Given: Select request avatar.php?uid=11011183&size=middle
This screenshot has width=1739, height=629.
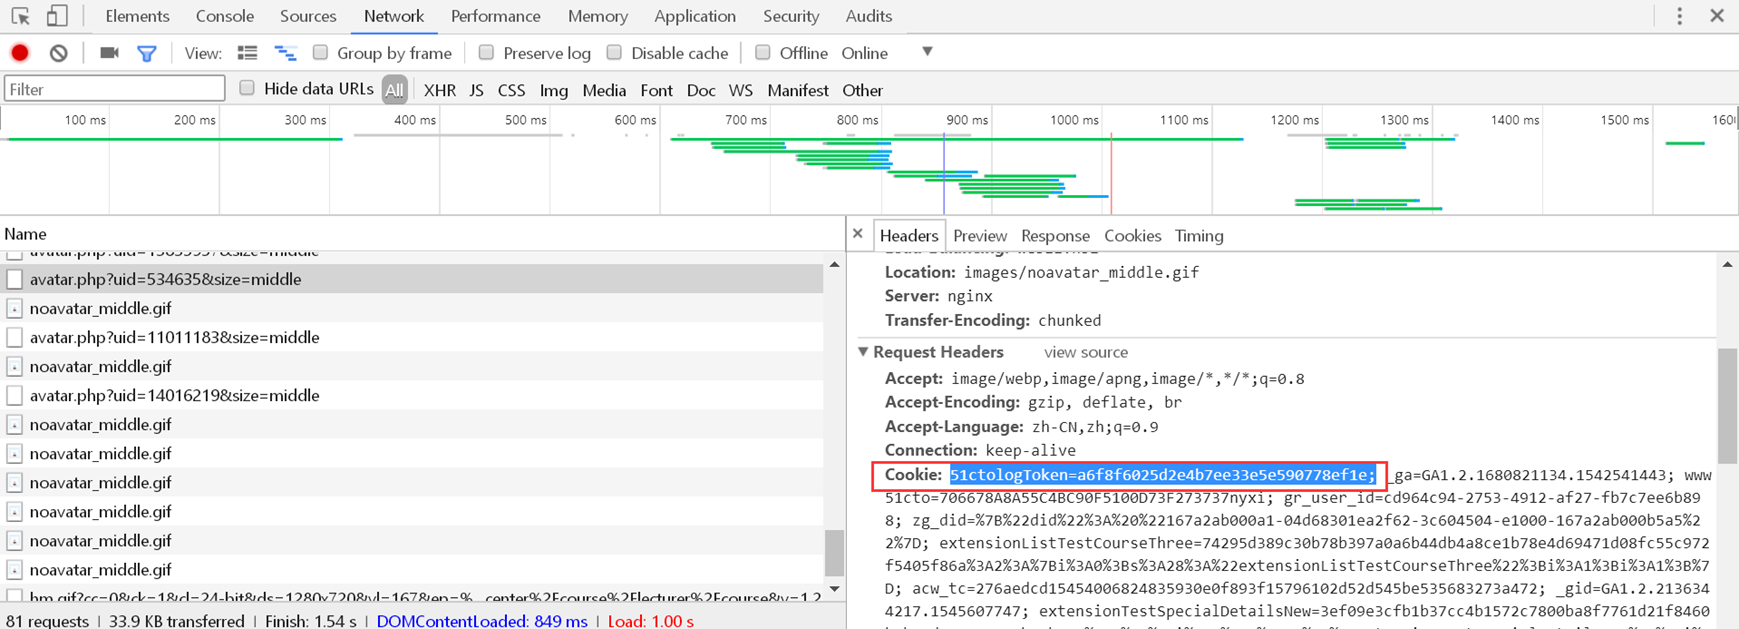Looking at the screenshot, I should pos(411,337).
